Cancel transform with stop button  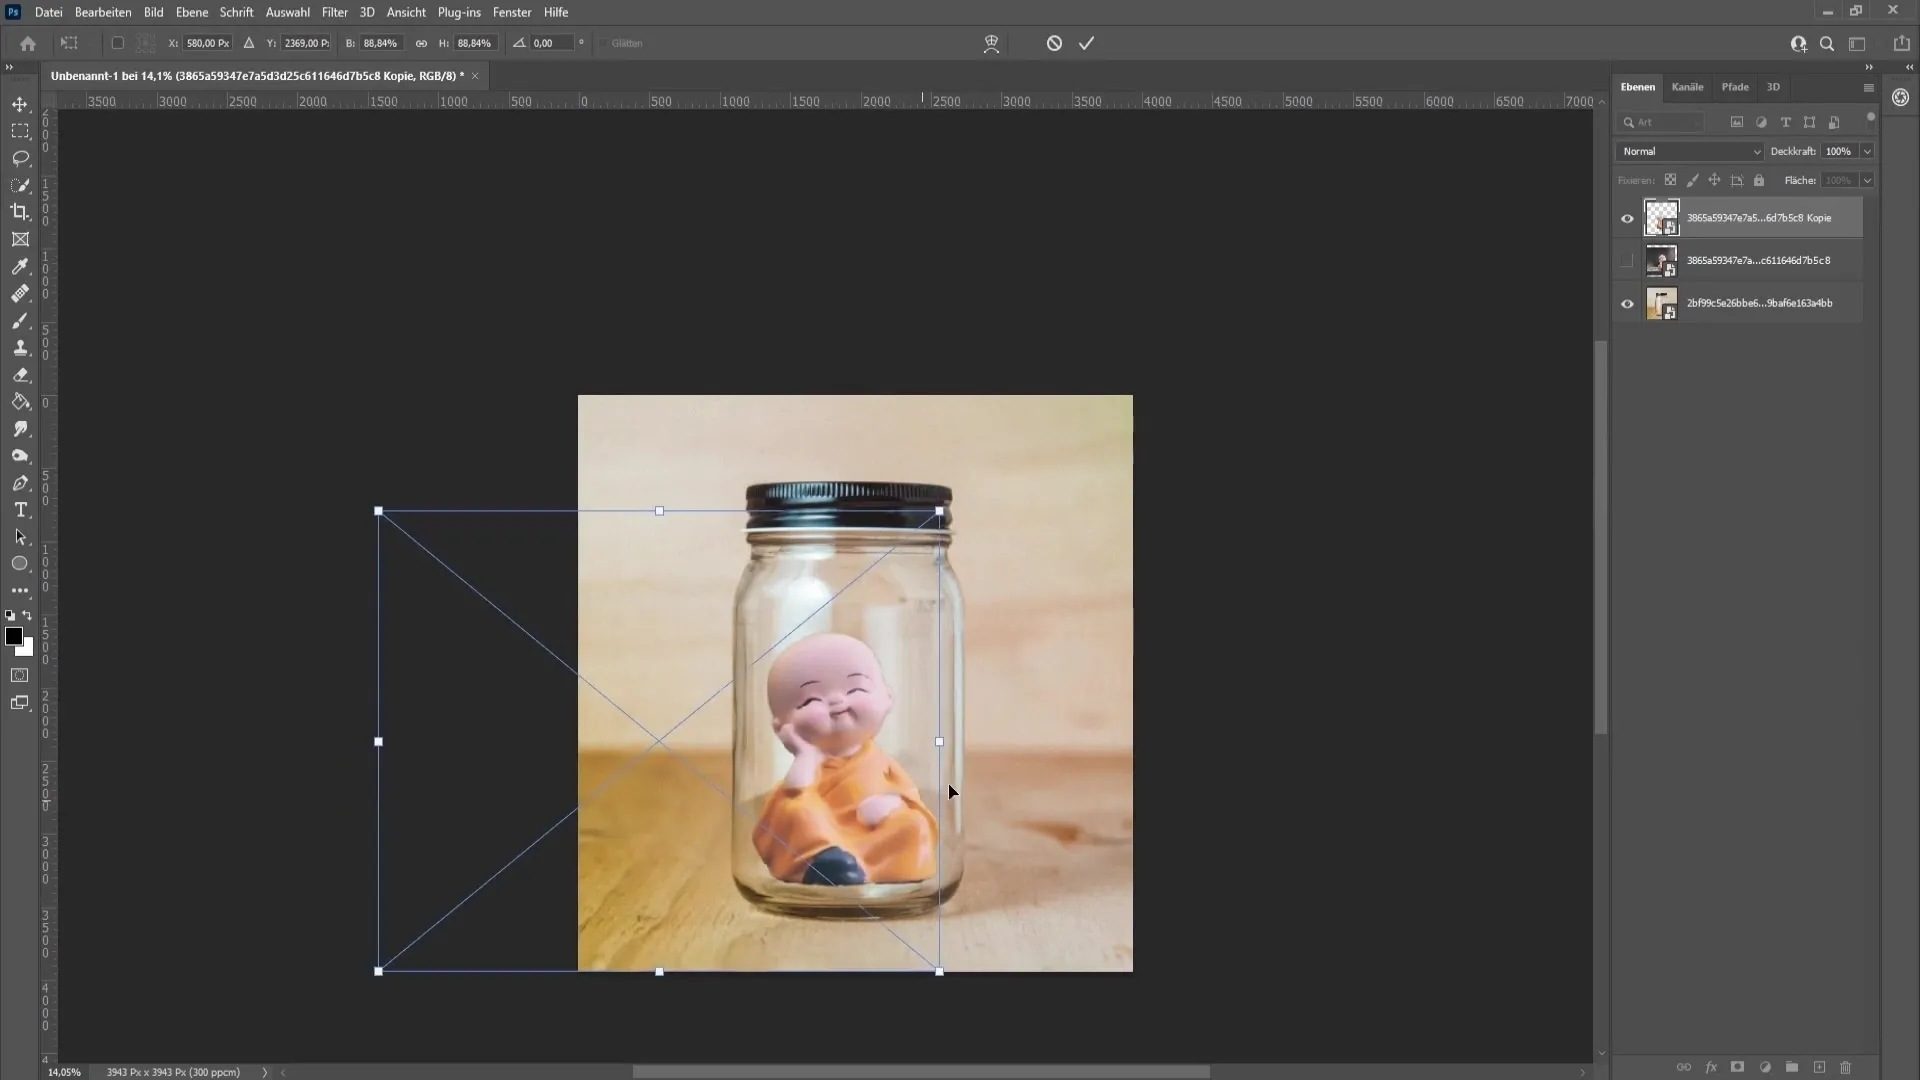point(1052,44)
